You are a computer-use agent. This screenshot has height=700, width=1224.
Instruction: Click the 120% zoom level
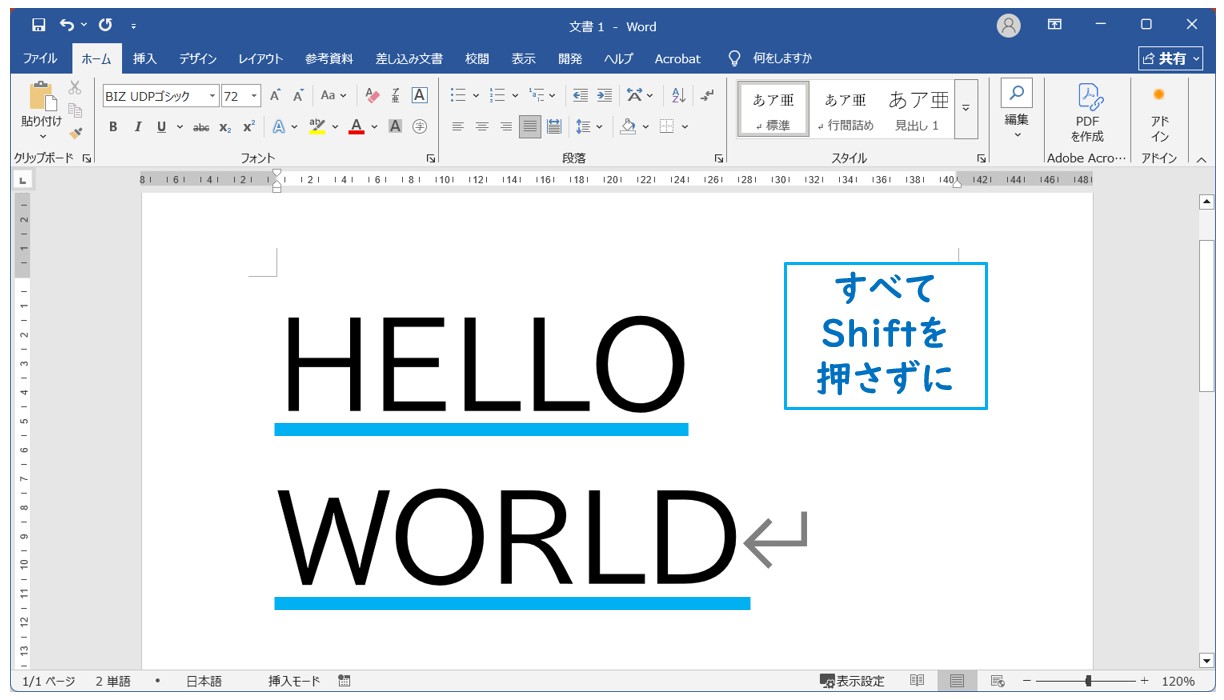pos(1177,681)
